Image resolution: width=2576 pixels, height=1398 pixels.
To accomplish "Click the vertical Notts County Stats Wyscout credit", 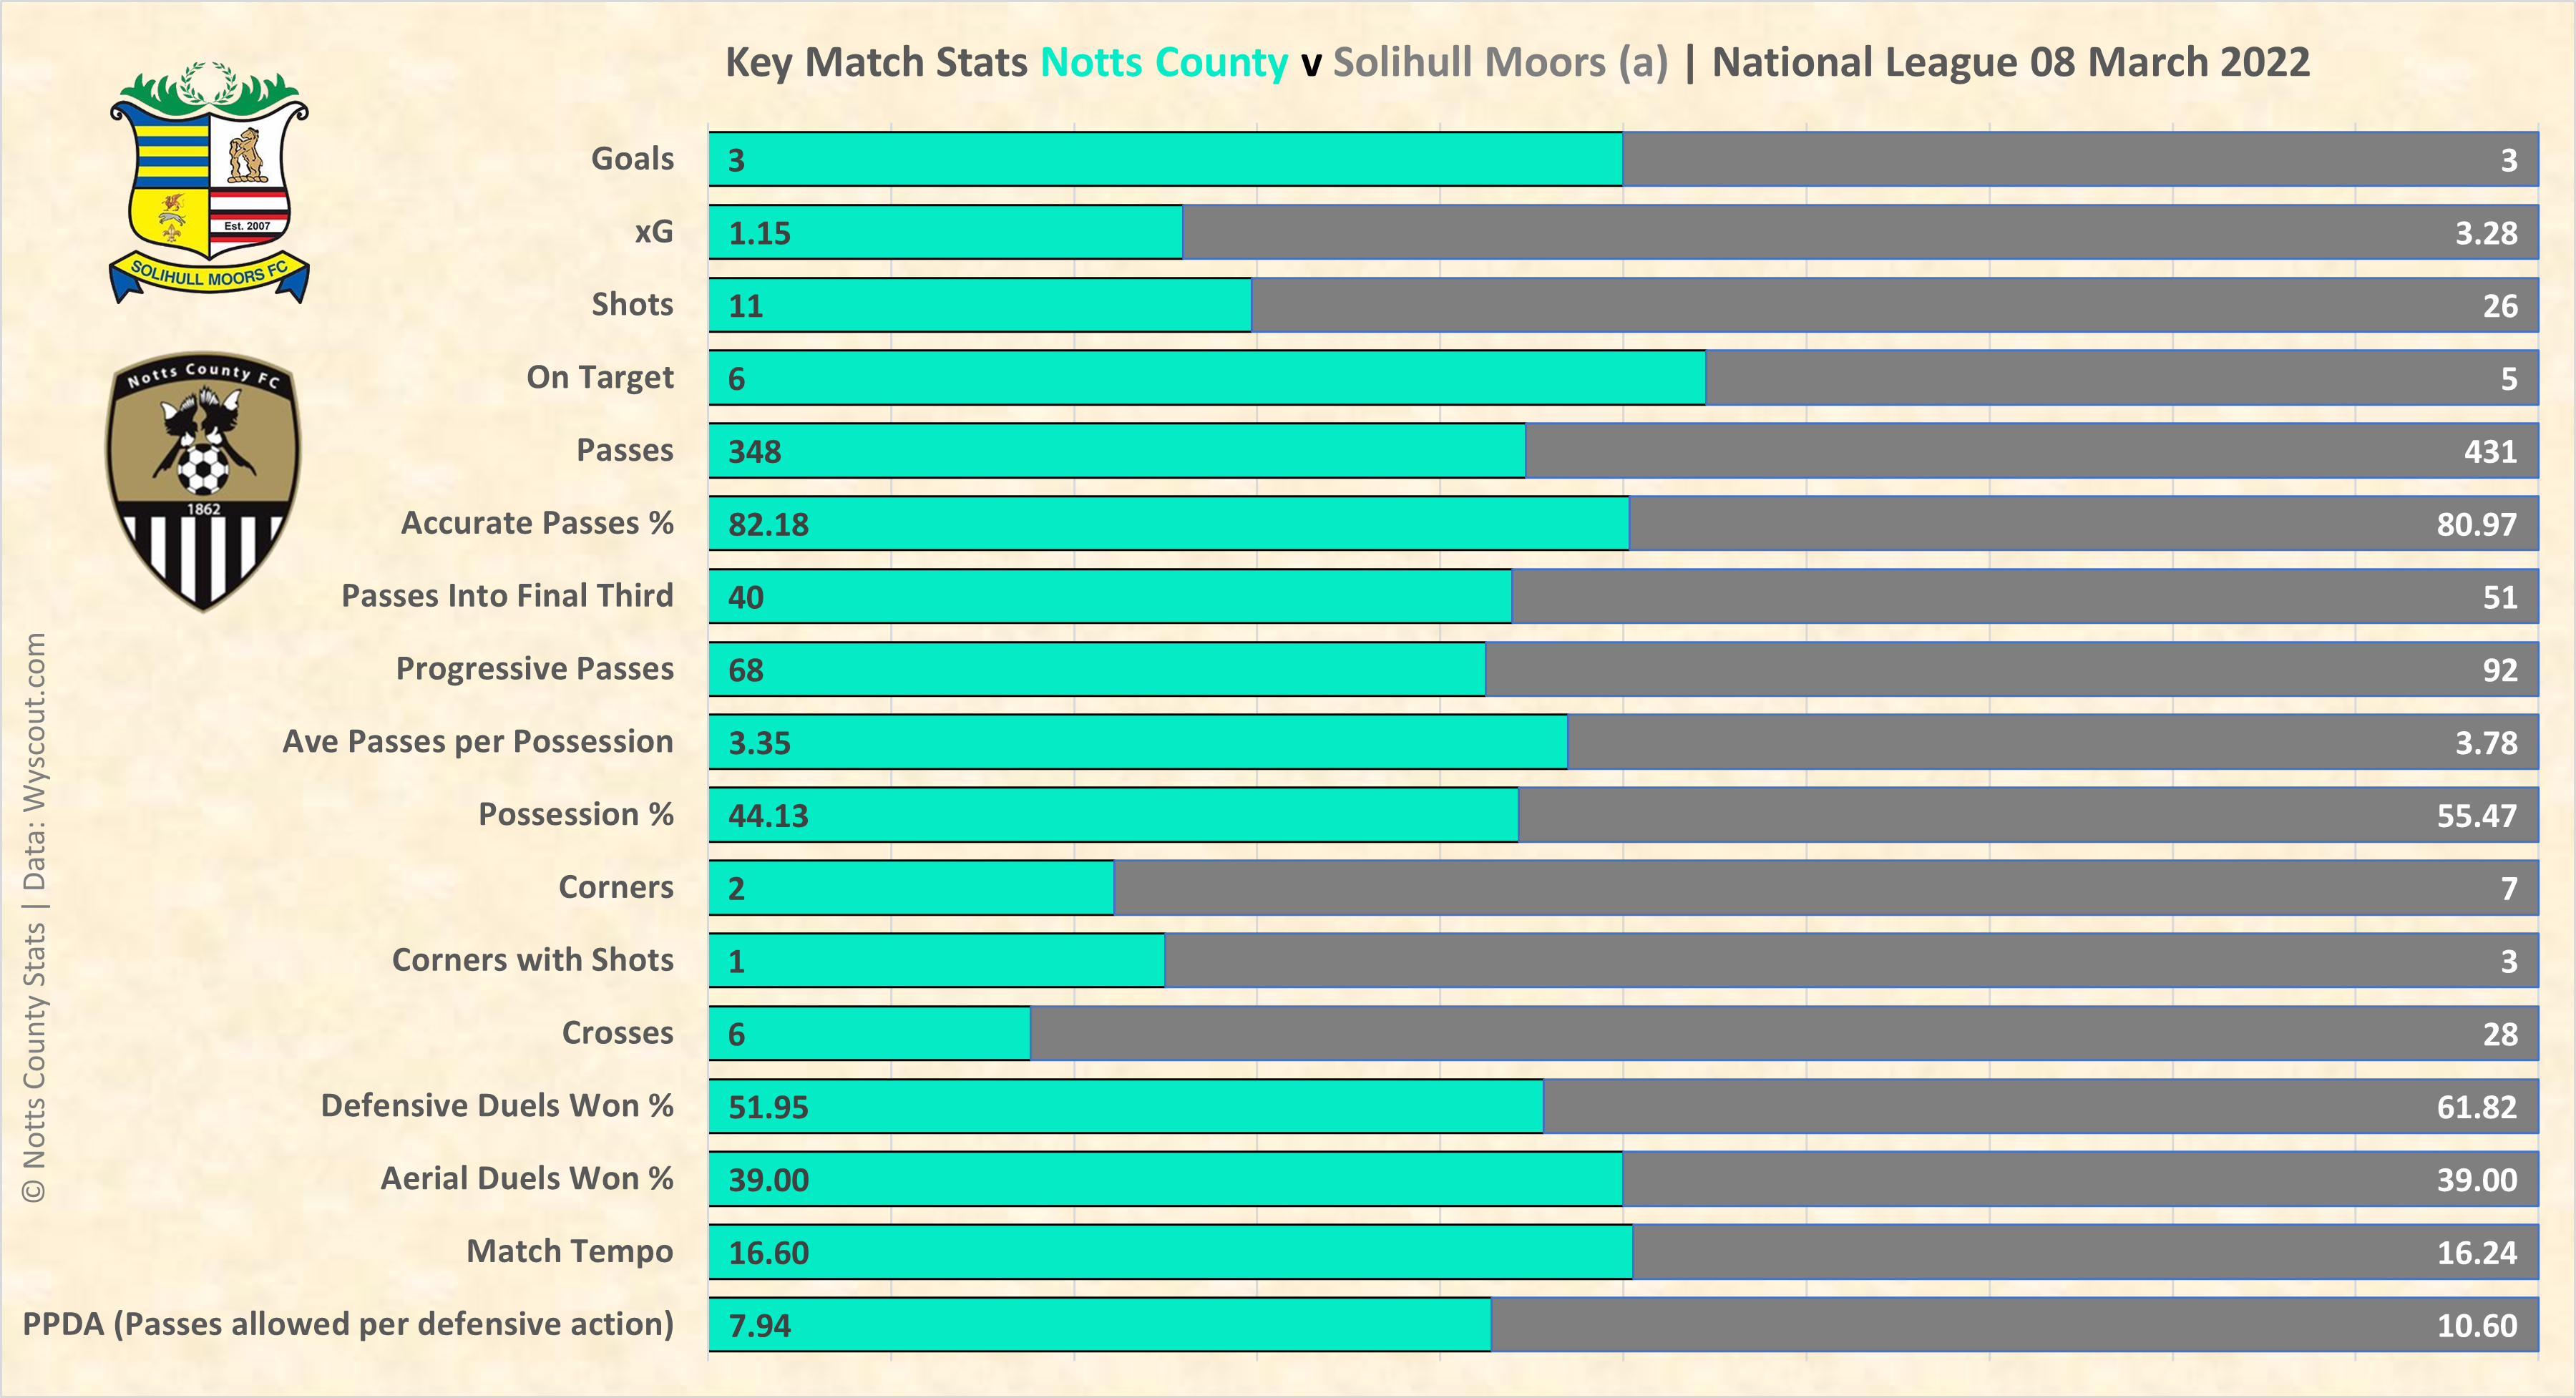I will click(x=34, y=915).
